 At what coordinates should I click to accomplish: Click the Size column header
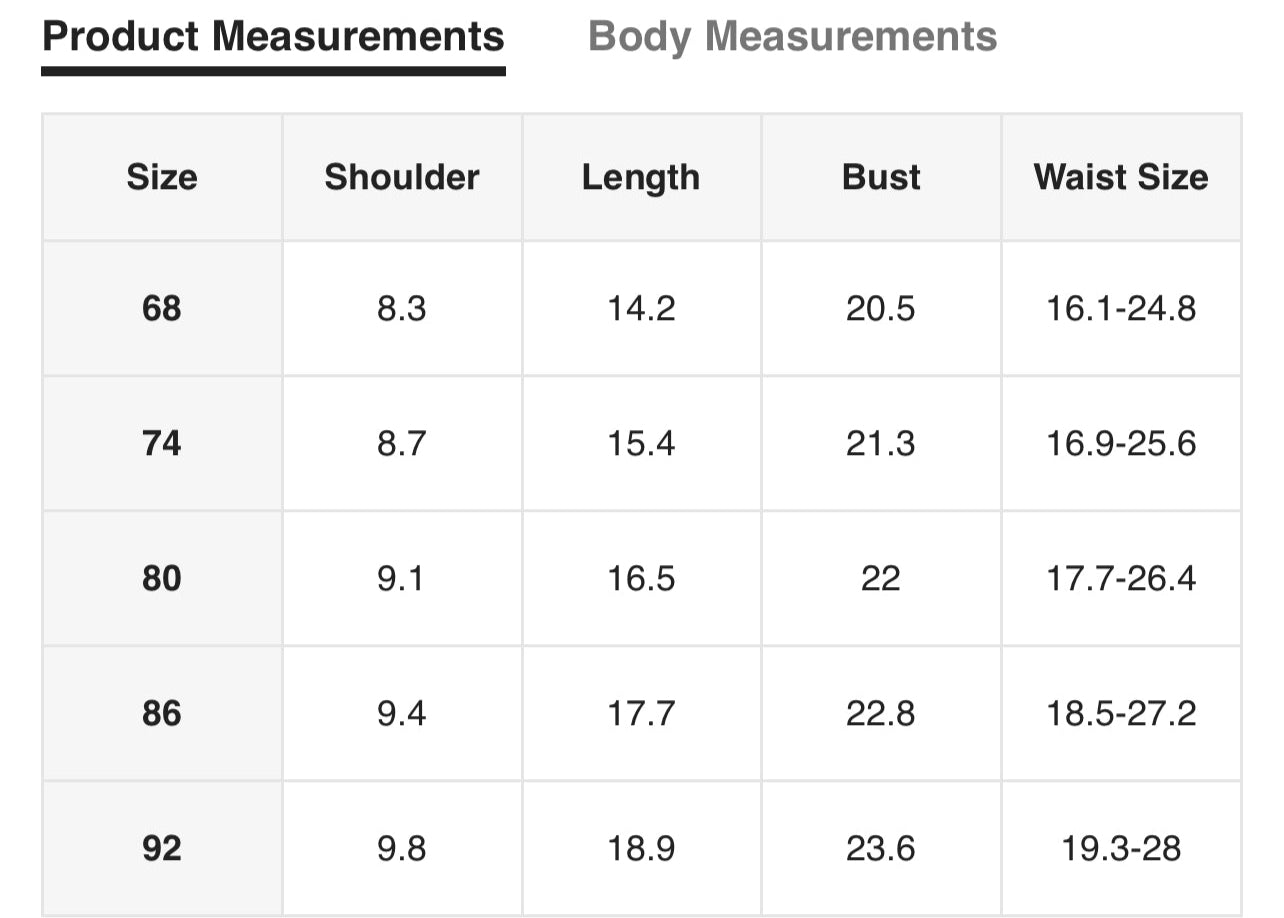coord(162,177)
